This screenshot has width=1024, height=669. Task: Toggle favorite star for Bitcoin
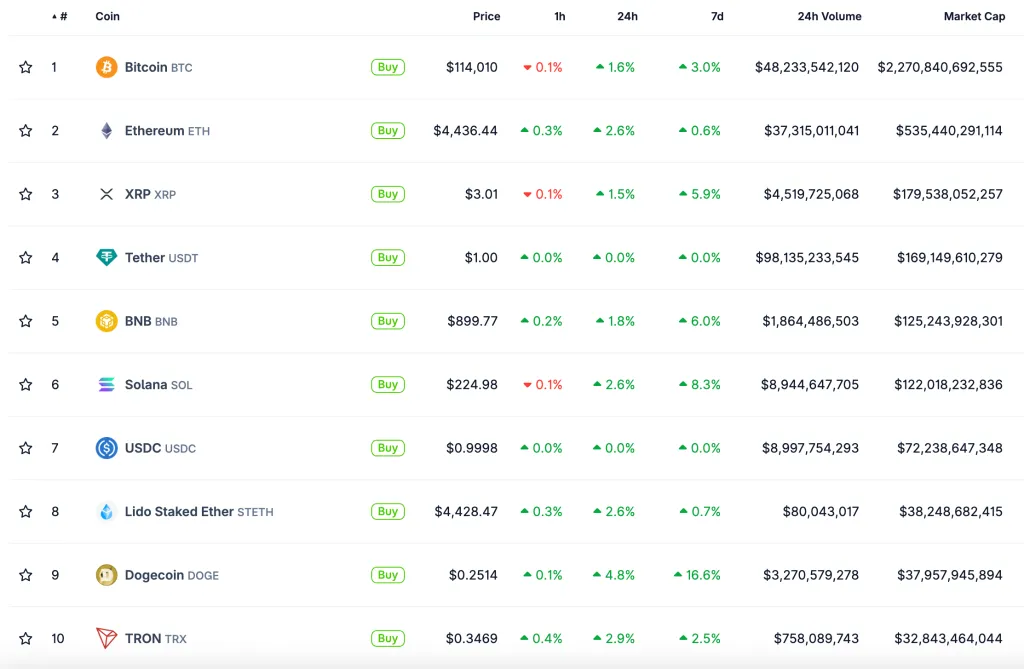(26, 67)
